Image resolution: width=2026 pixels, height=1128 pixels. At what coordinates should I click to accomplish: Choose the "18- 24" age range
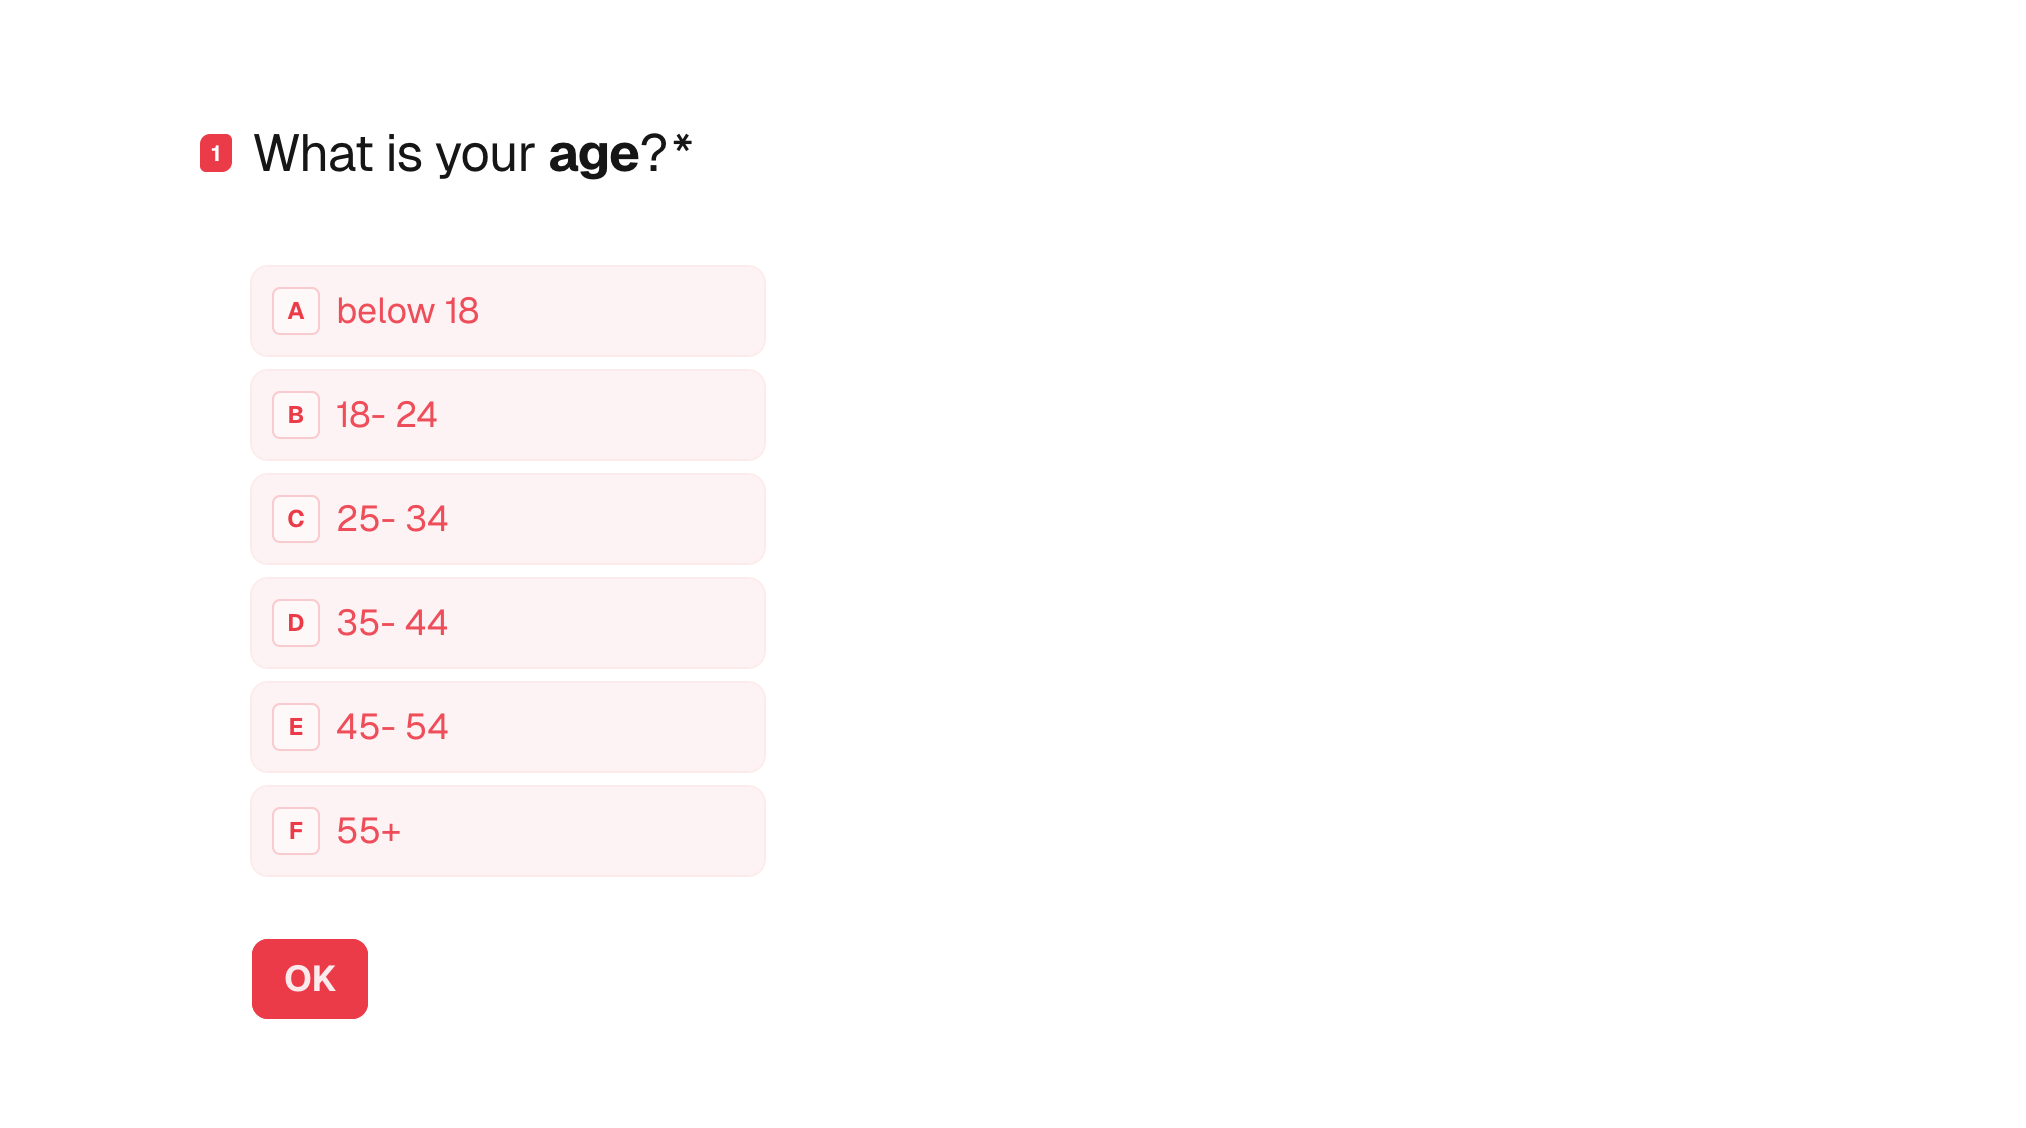click(x=508, y=415)
